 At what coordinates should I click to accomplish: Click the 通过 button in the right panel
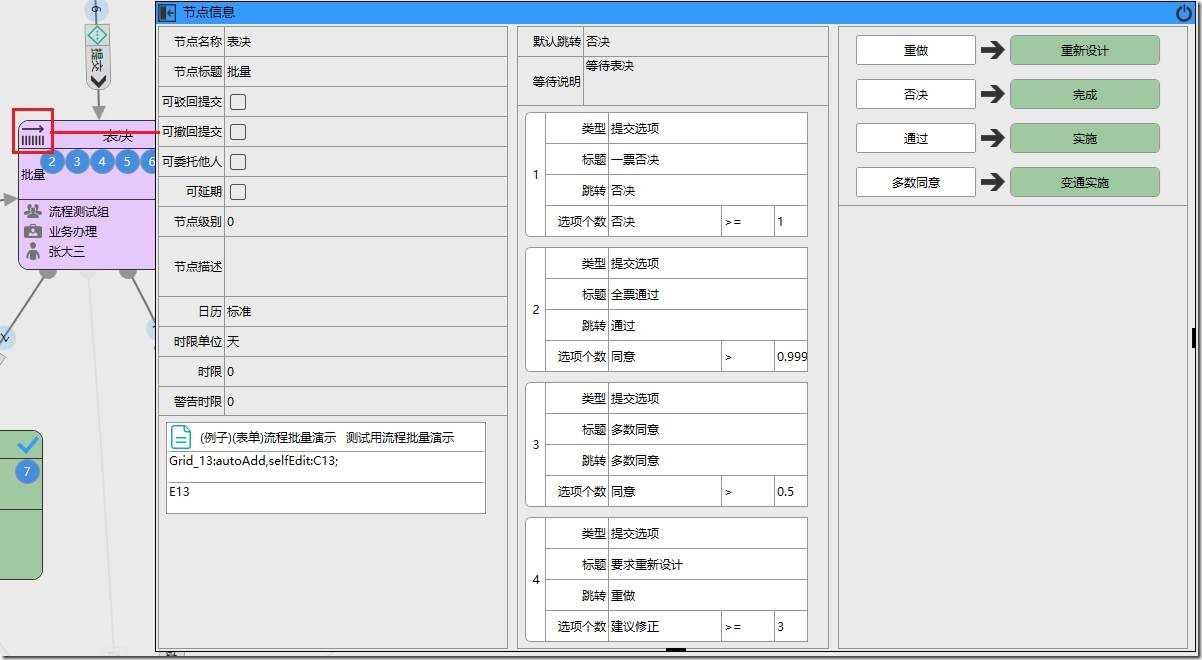coord(915,138)
